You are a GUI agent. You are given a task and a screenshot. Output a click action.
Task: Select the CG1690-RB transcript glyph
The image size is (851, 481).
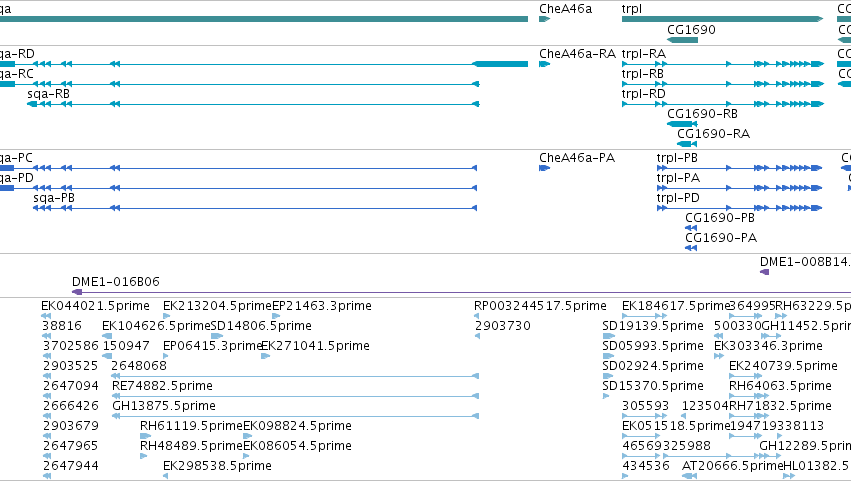(x=682, y=124)
